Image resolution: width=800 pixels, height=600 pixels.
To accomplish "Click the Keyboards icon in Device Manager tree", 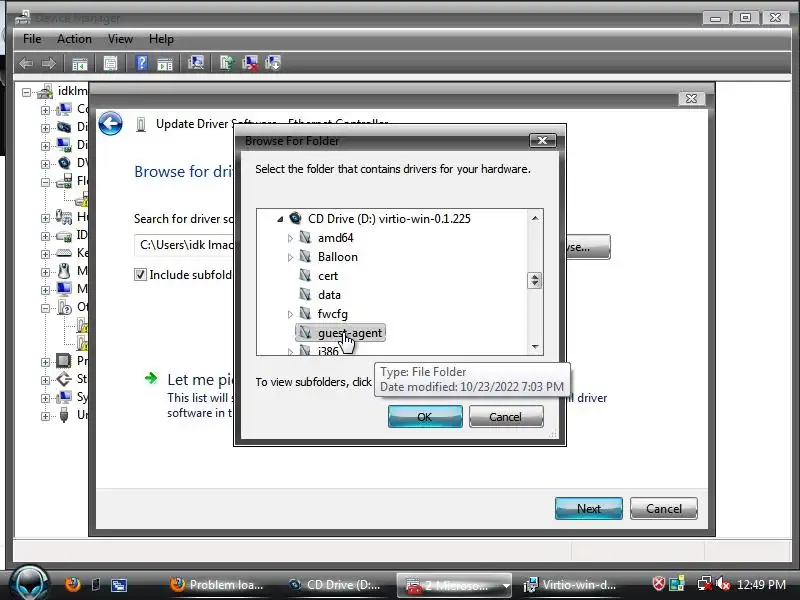I will pyautogui.click(x=64, y=253).
